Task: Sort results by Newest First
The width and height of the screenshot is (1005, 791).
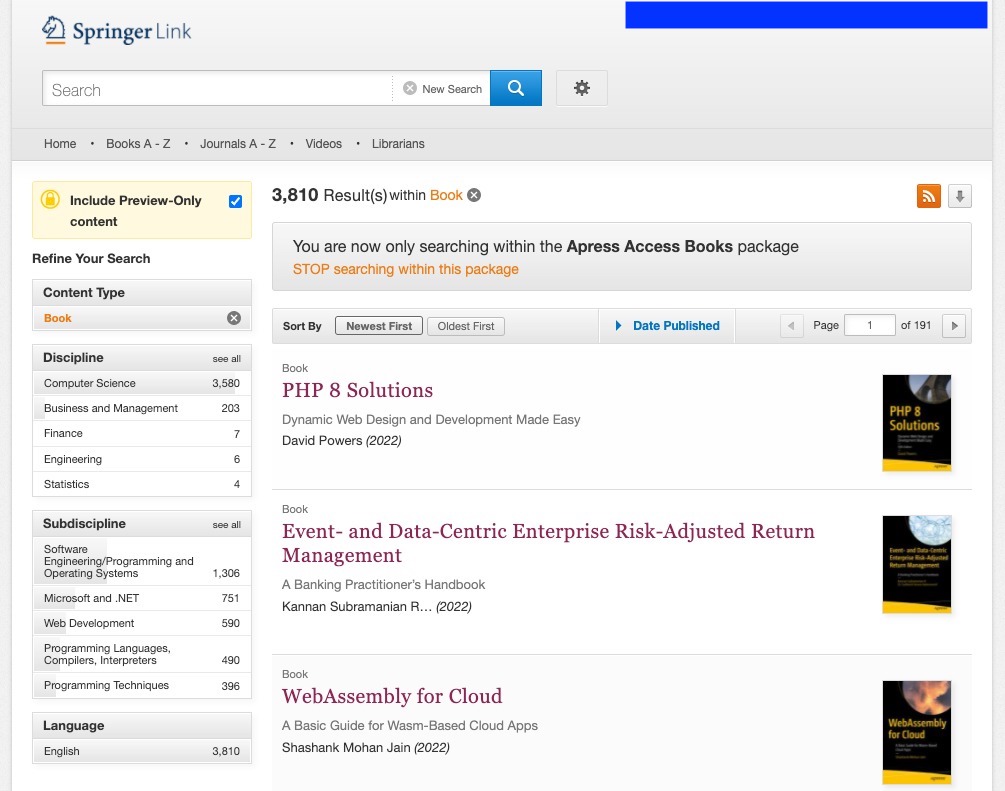Action: [379, 326]
